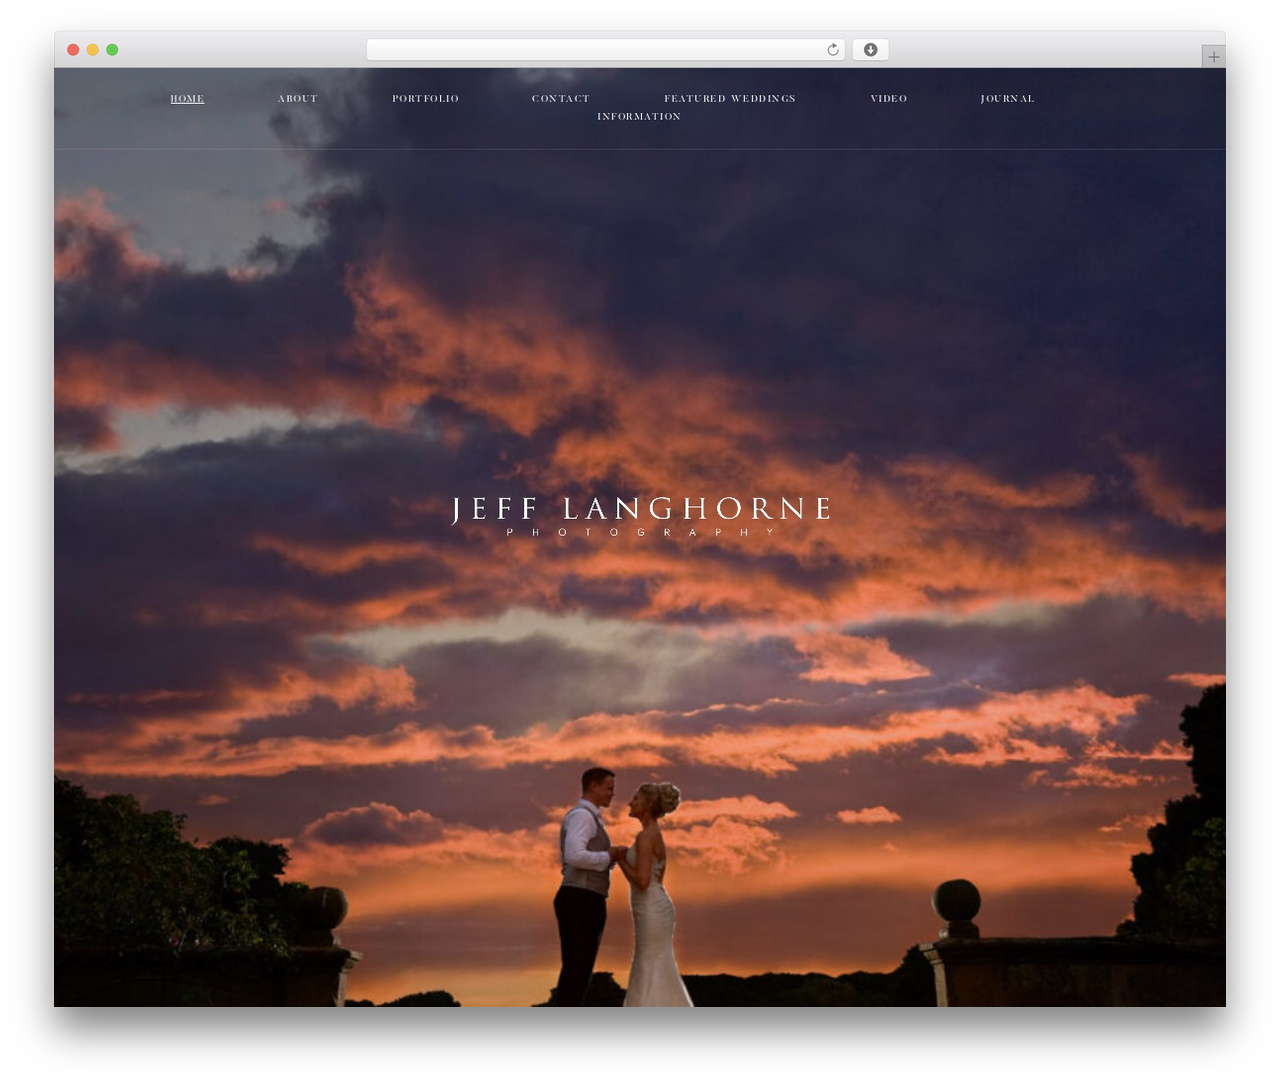Screen dimensions: 1280x1084
Task: Navigate to the Contact page
Action: point(561,99)
